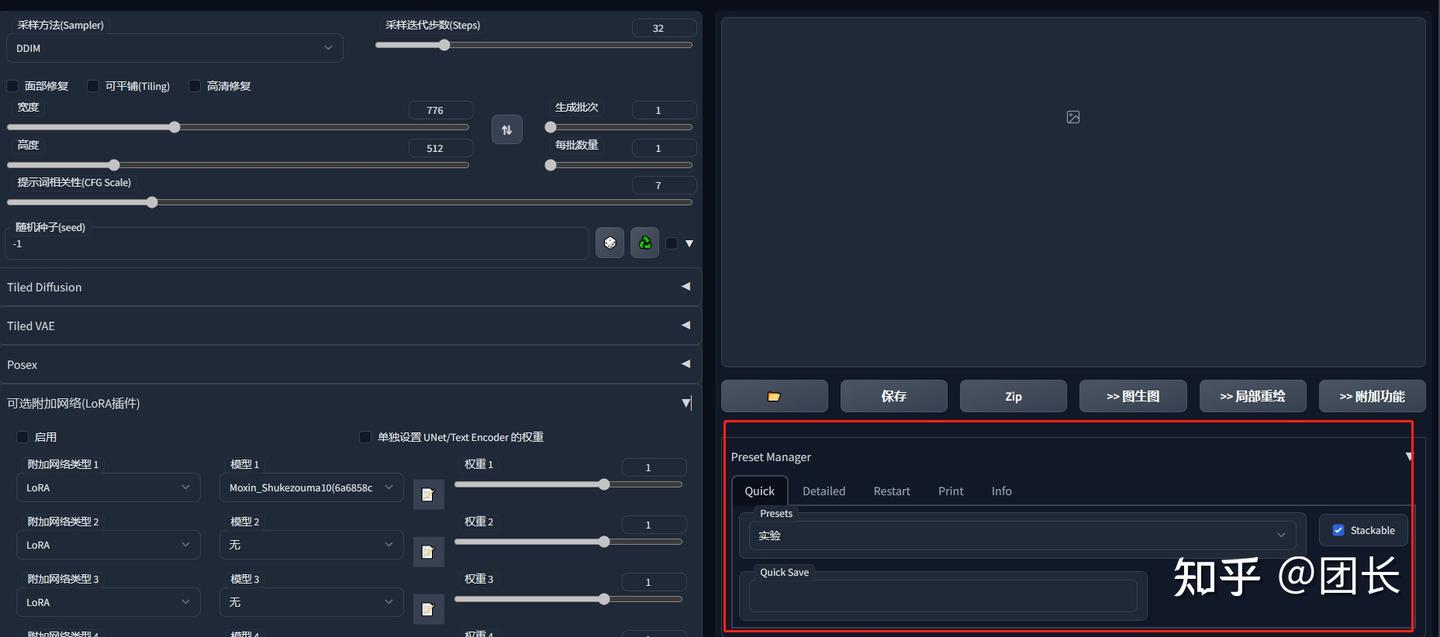
Task: Select the Quick tab
Action: (x=760, y=491)
